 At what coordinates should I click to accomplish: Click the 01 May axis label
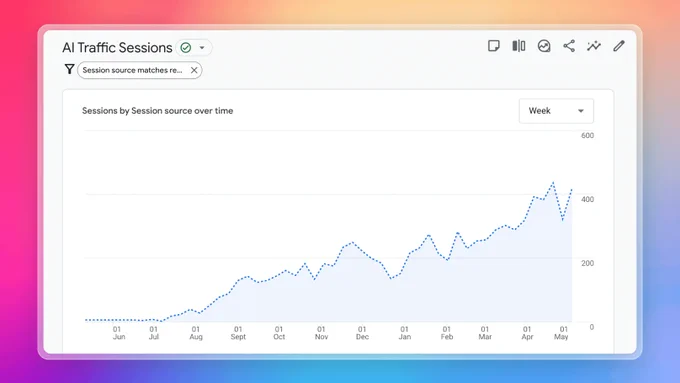pos(562,333)
